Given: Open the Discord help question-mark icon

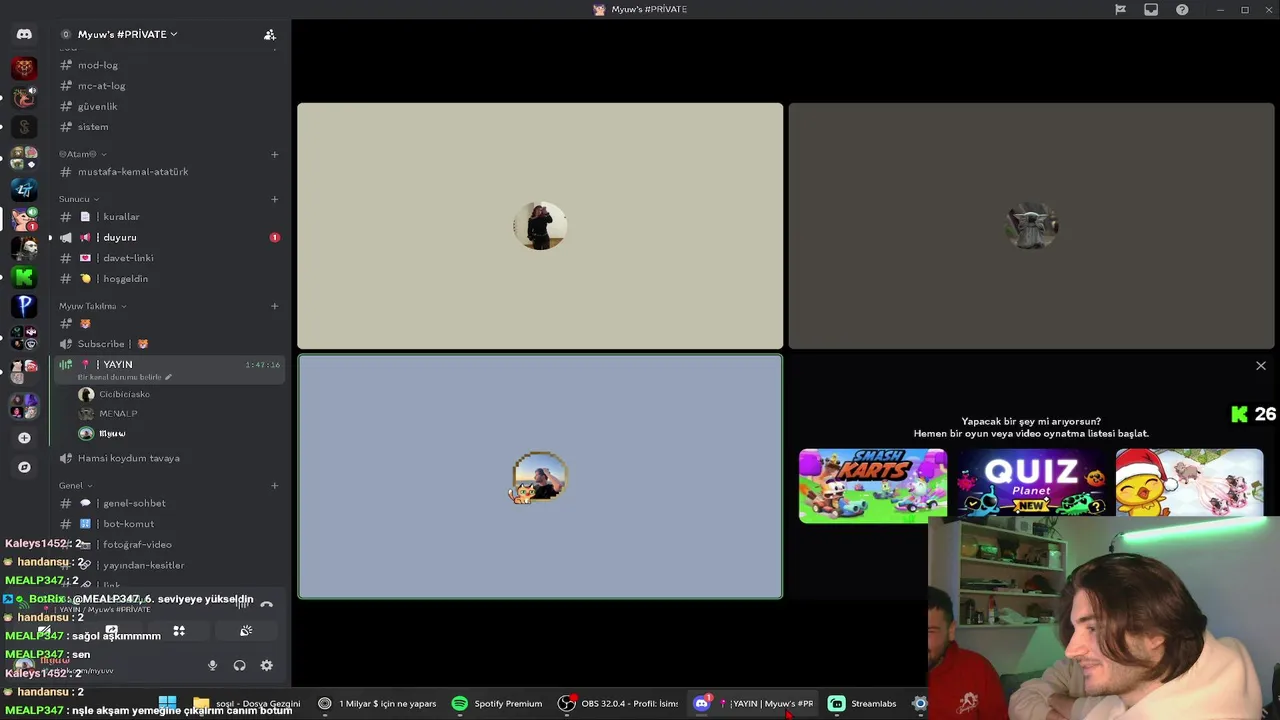Looking at the screenshot, I should coord(1182,9).
